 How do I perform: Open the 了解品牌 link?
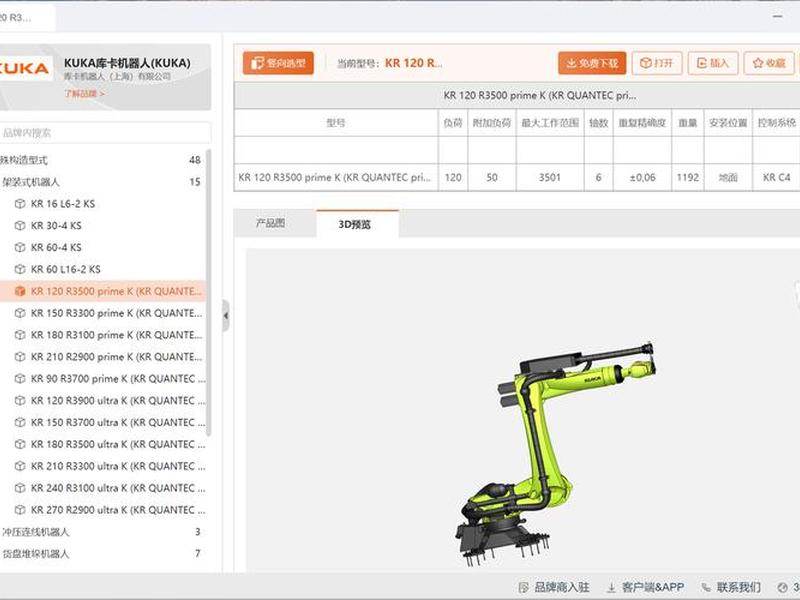coord(85,94)
